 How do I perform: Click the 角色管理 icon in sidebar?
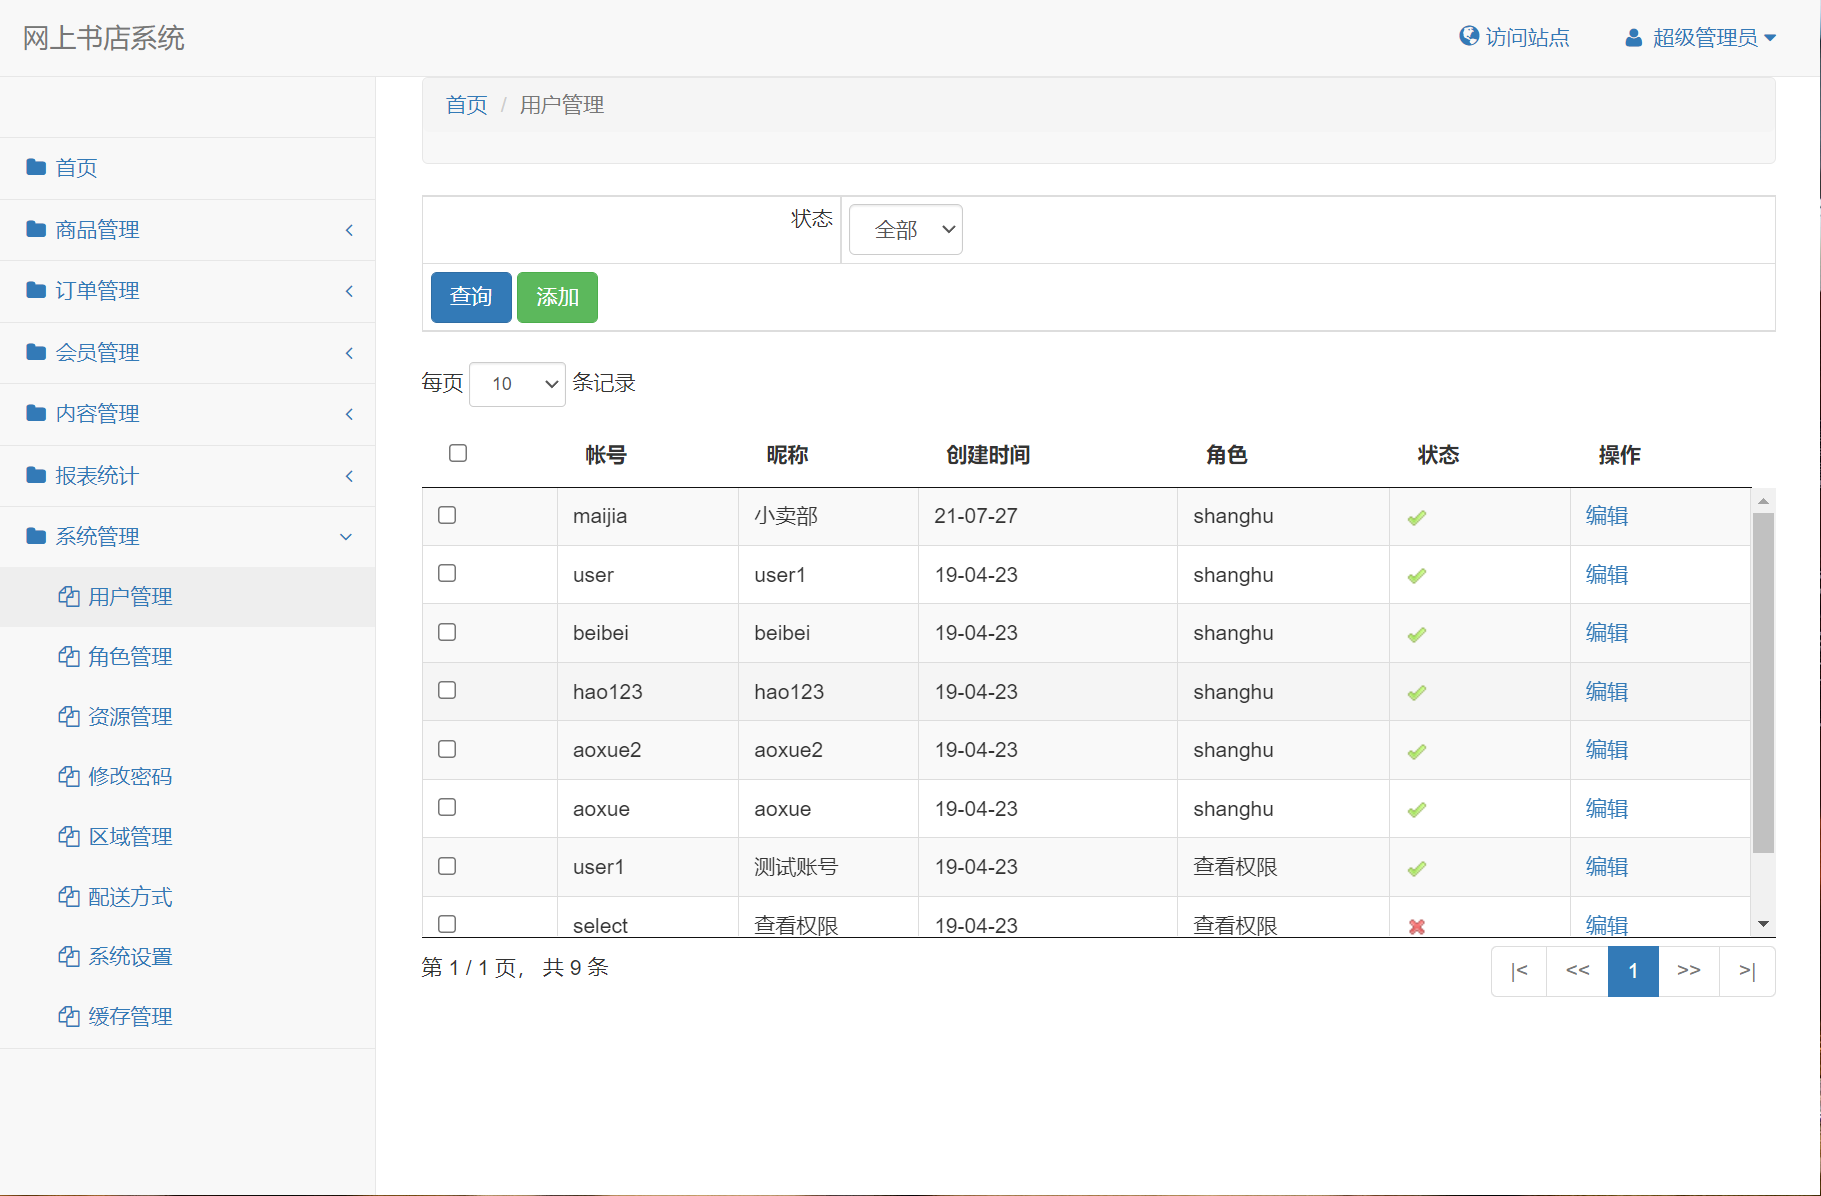coord(68,657)
